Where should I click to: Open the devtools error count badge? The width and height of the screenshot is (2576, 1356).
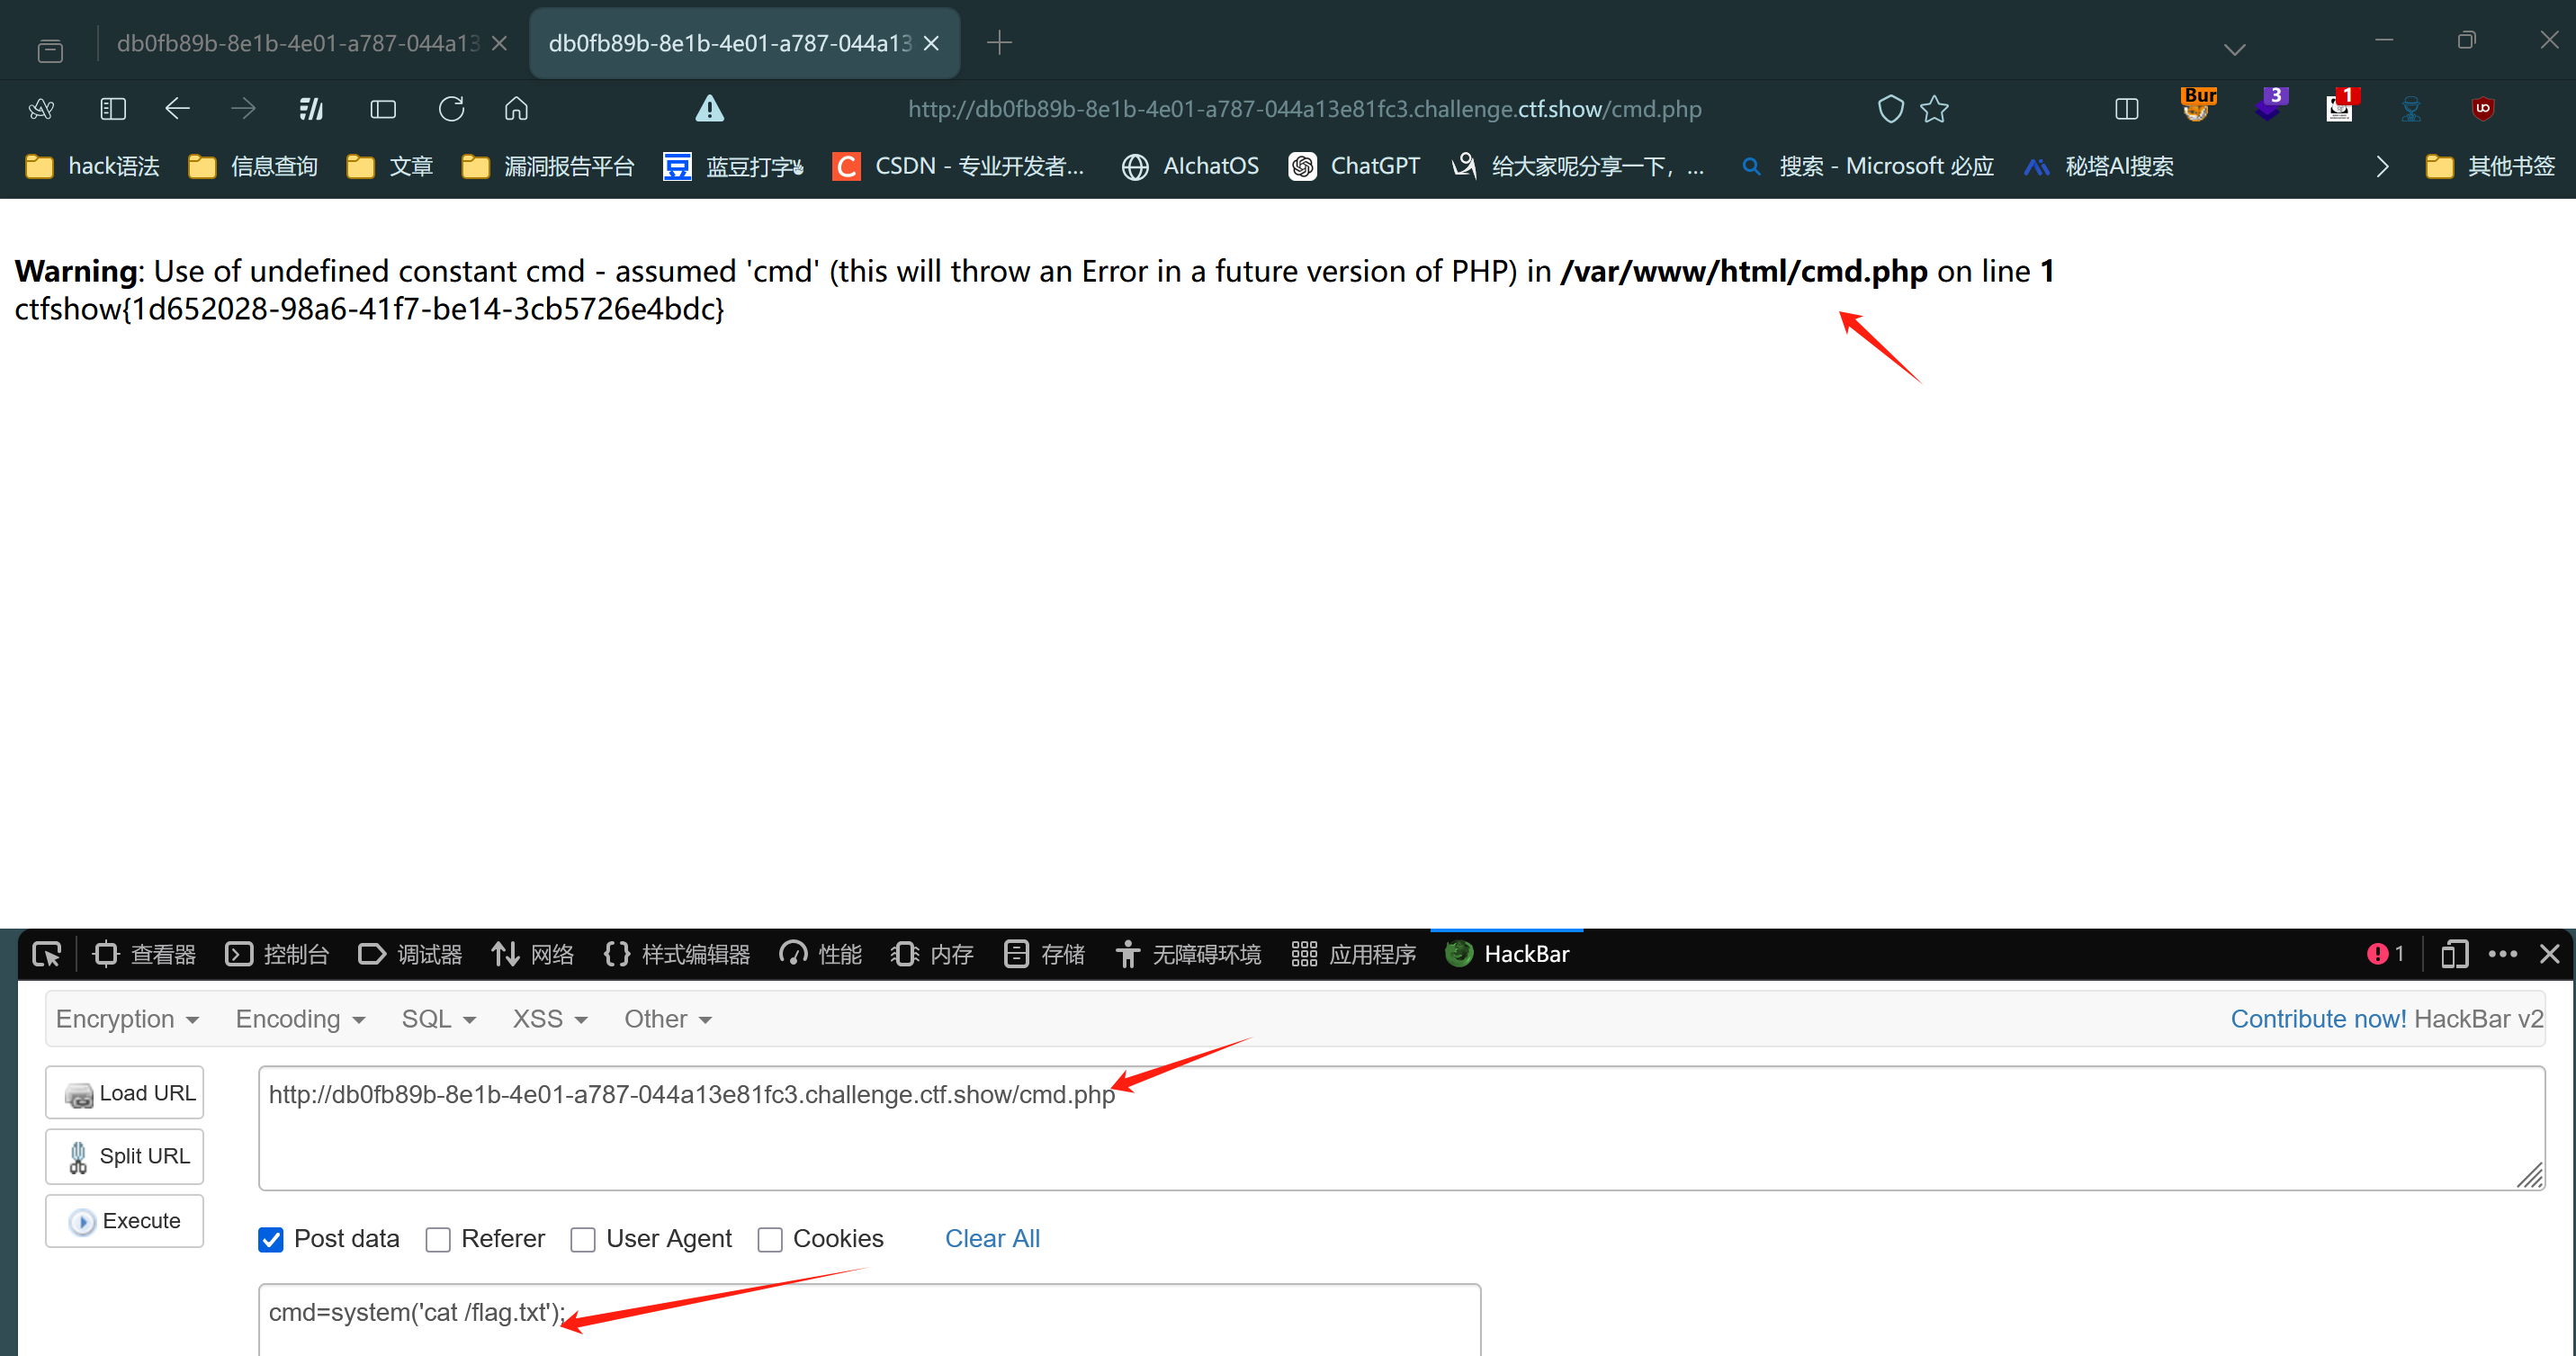click(2385, 954)
